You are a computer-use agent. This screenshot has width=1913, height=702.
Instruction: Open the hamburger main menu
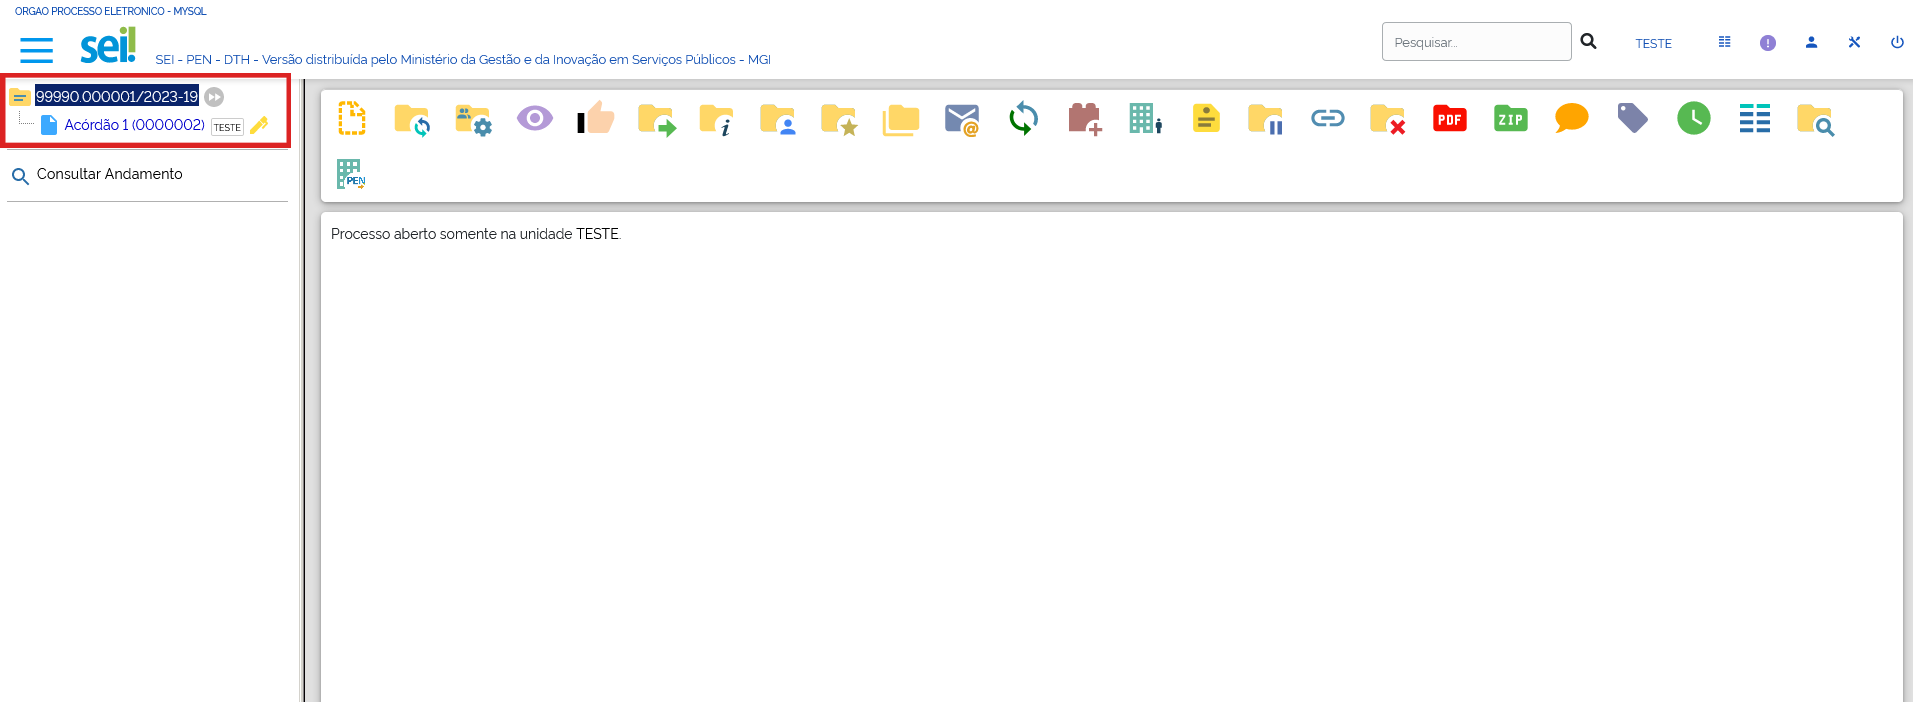(36, 49)
